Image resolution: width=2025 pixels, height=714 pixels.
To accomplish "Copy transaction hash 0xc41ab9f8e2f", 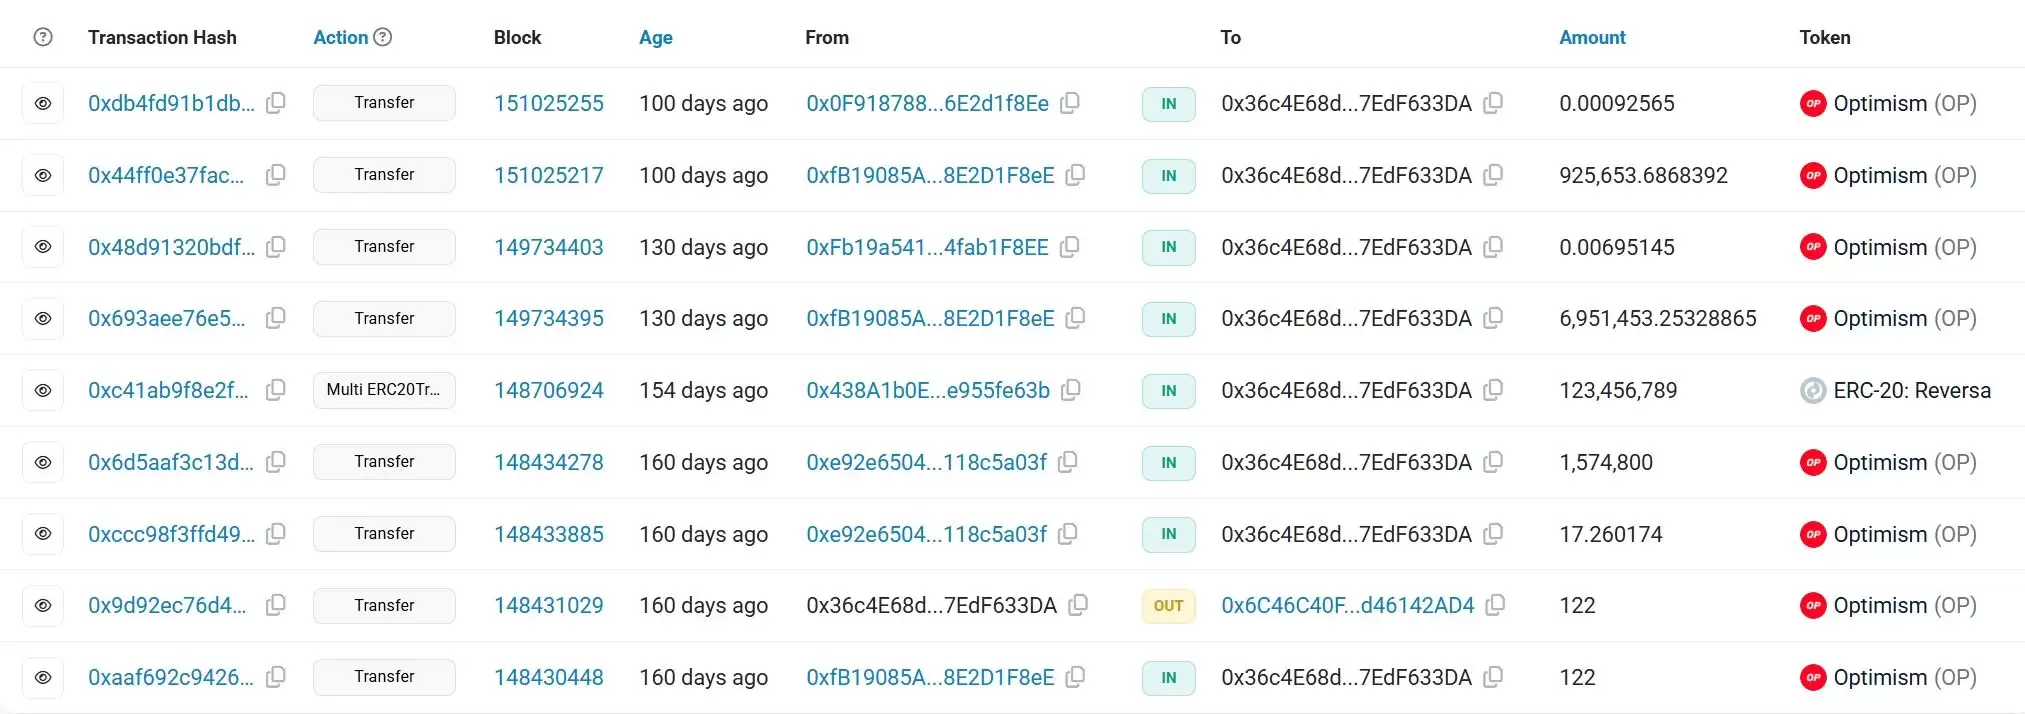I will [x=276, y=390].
